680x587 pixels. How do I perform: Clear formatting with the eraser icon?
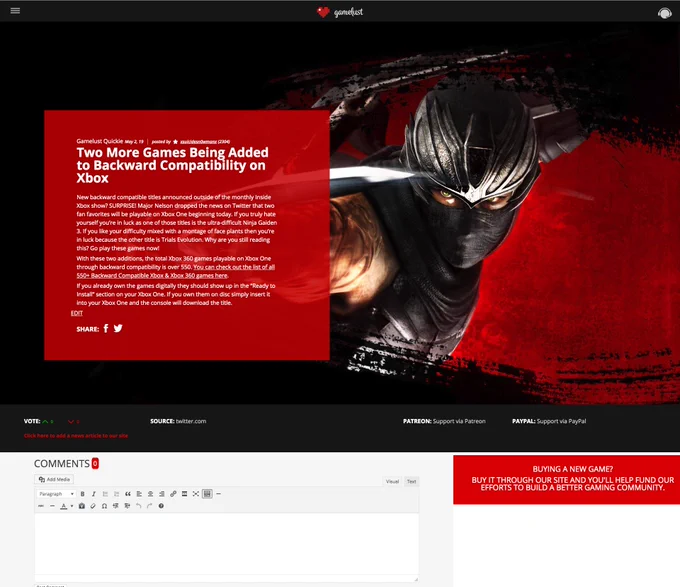point(93,506)
